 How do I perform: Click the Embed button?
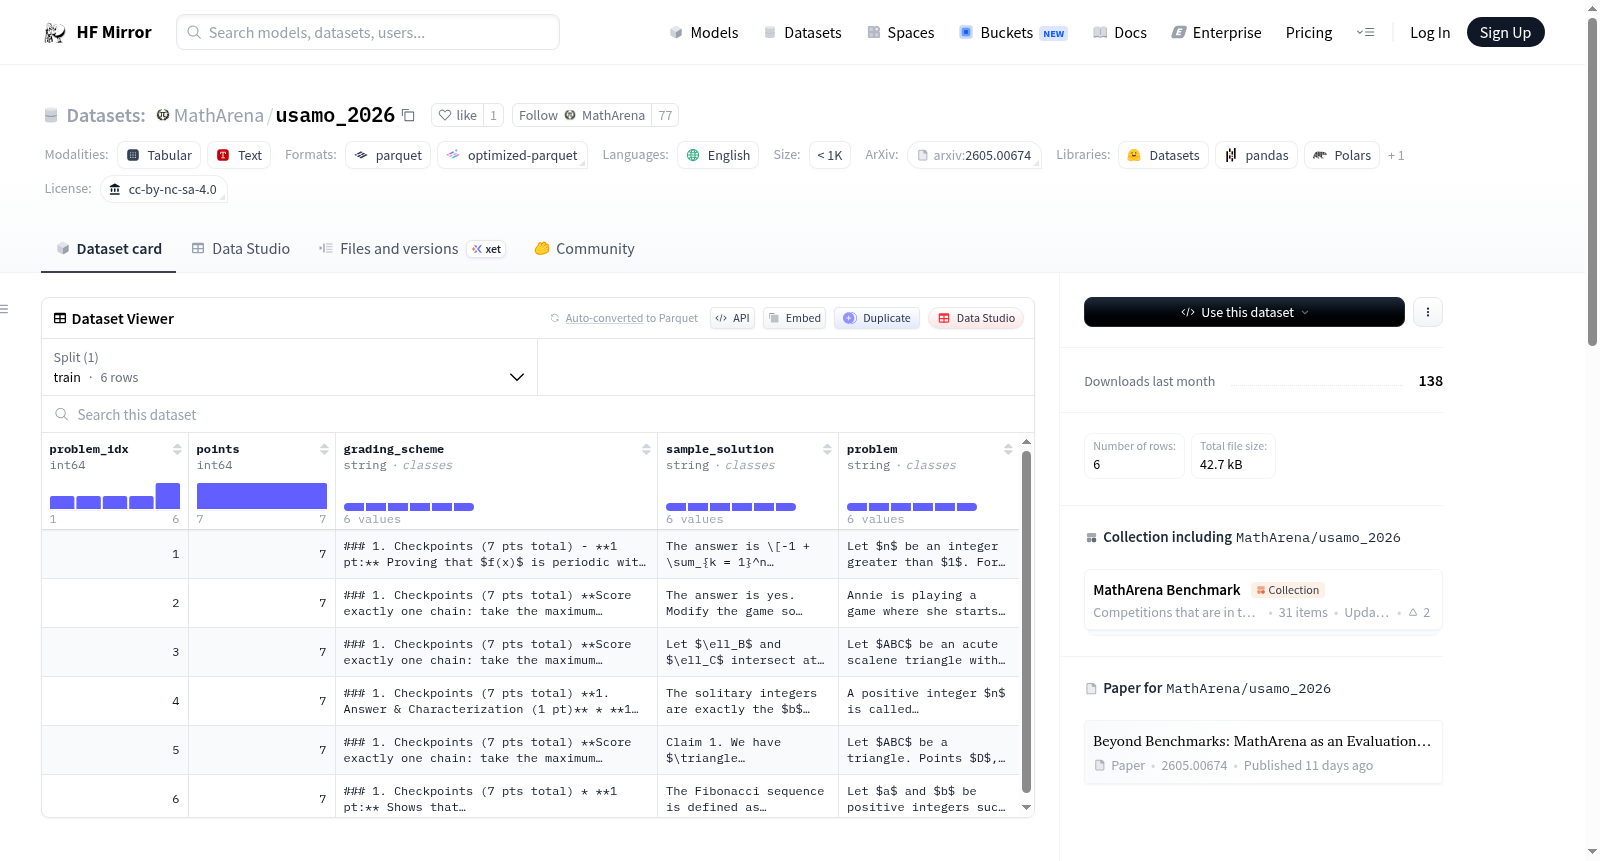pos(794,318)
